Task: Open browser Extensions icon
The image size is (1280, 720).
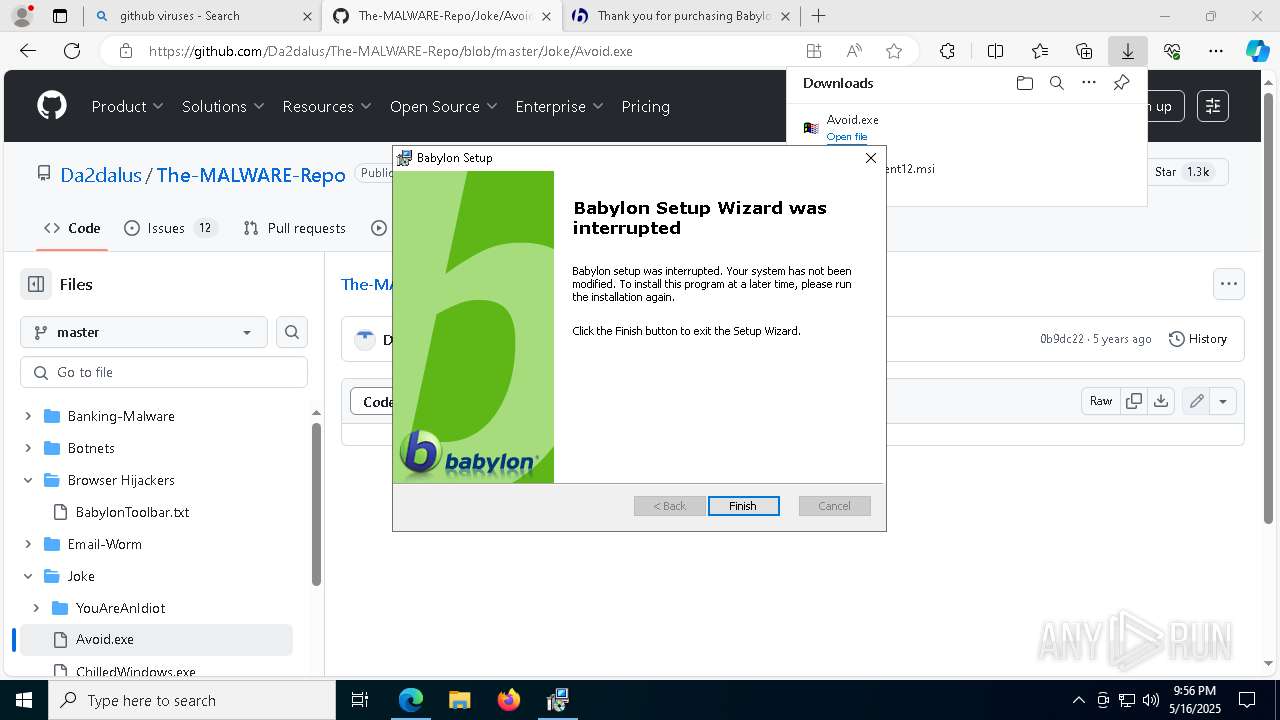Action: (x=947, y=51)
